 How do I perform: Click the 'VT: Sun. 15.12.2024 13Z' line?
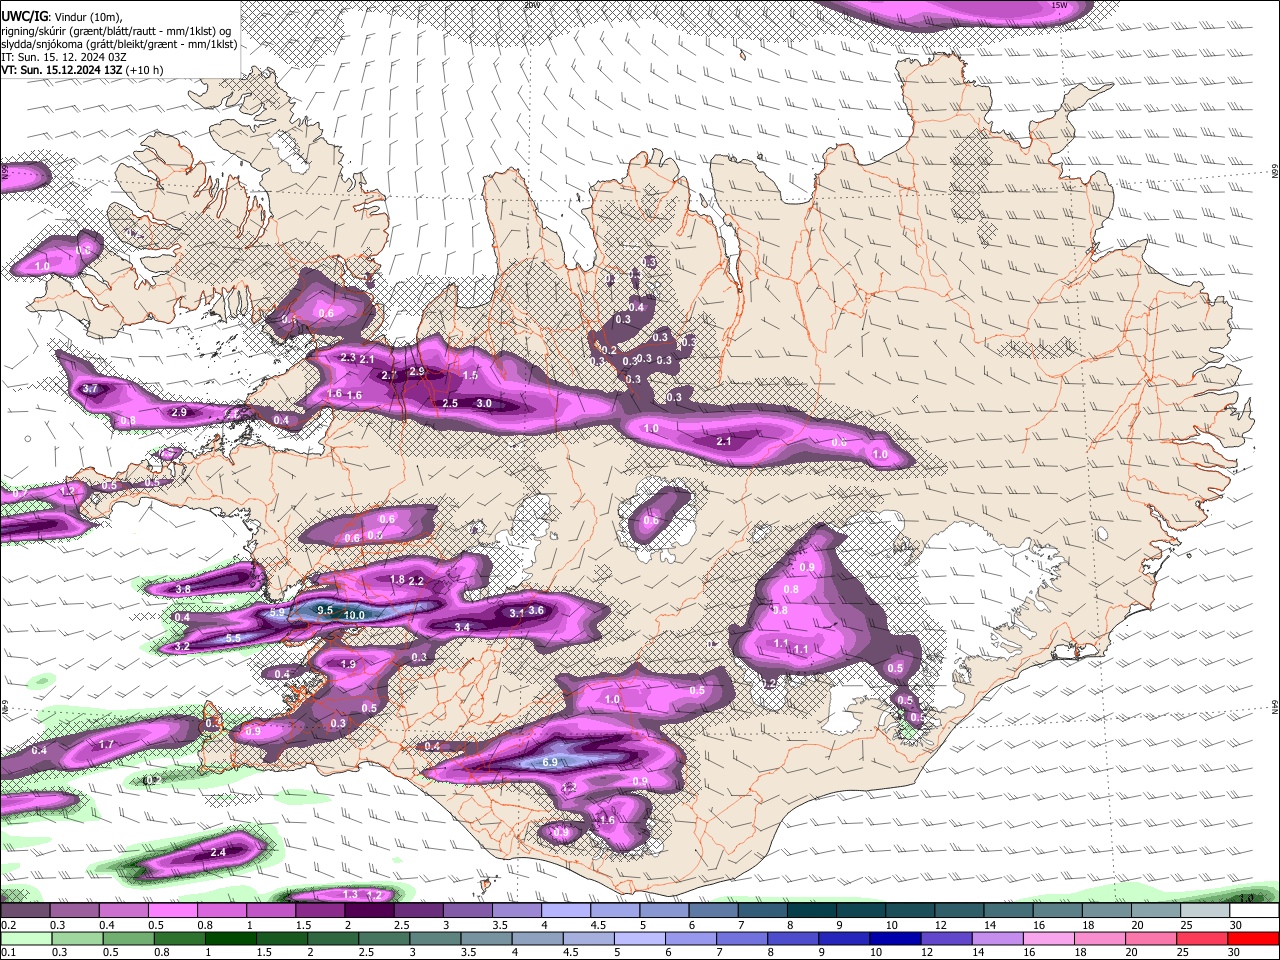coord(61,70)
